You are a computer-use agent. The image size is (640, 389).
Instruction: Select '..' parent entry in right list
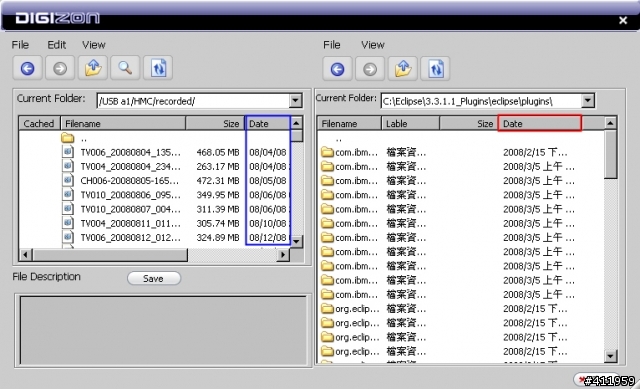[x=339, y=139]
